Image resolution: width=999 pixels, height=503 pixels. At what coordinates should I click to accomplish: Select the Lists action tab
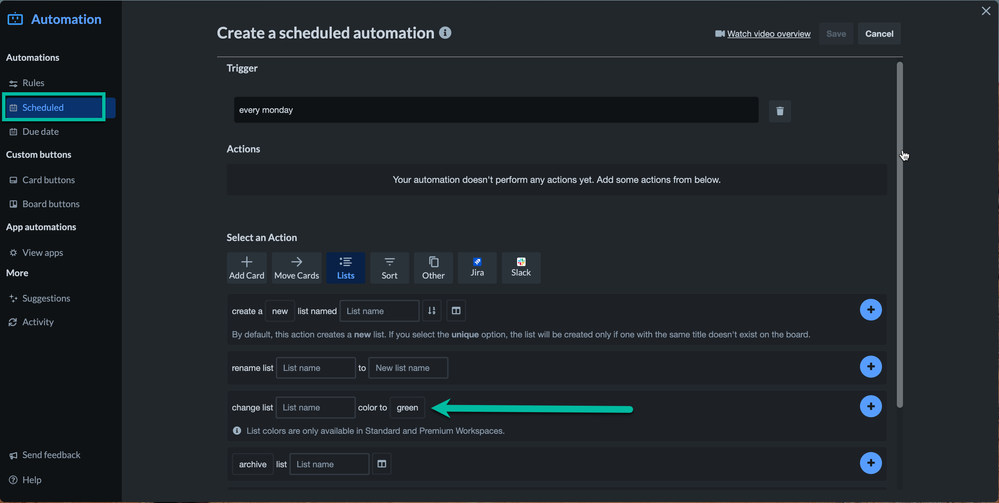(x=345, y=268)
